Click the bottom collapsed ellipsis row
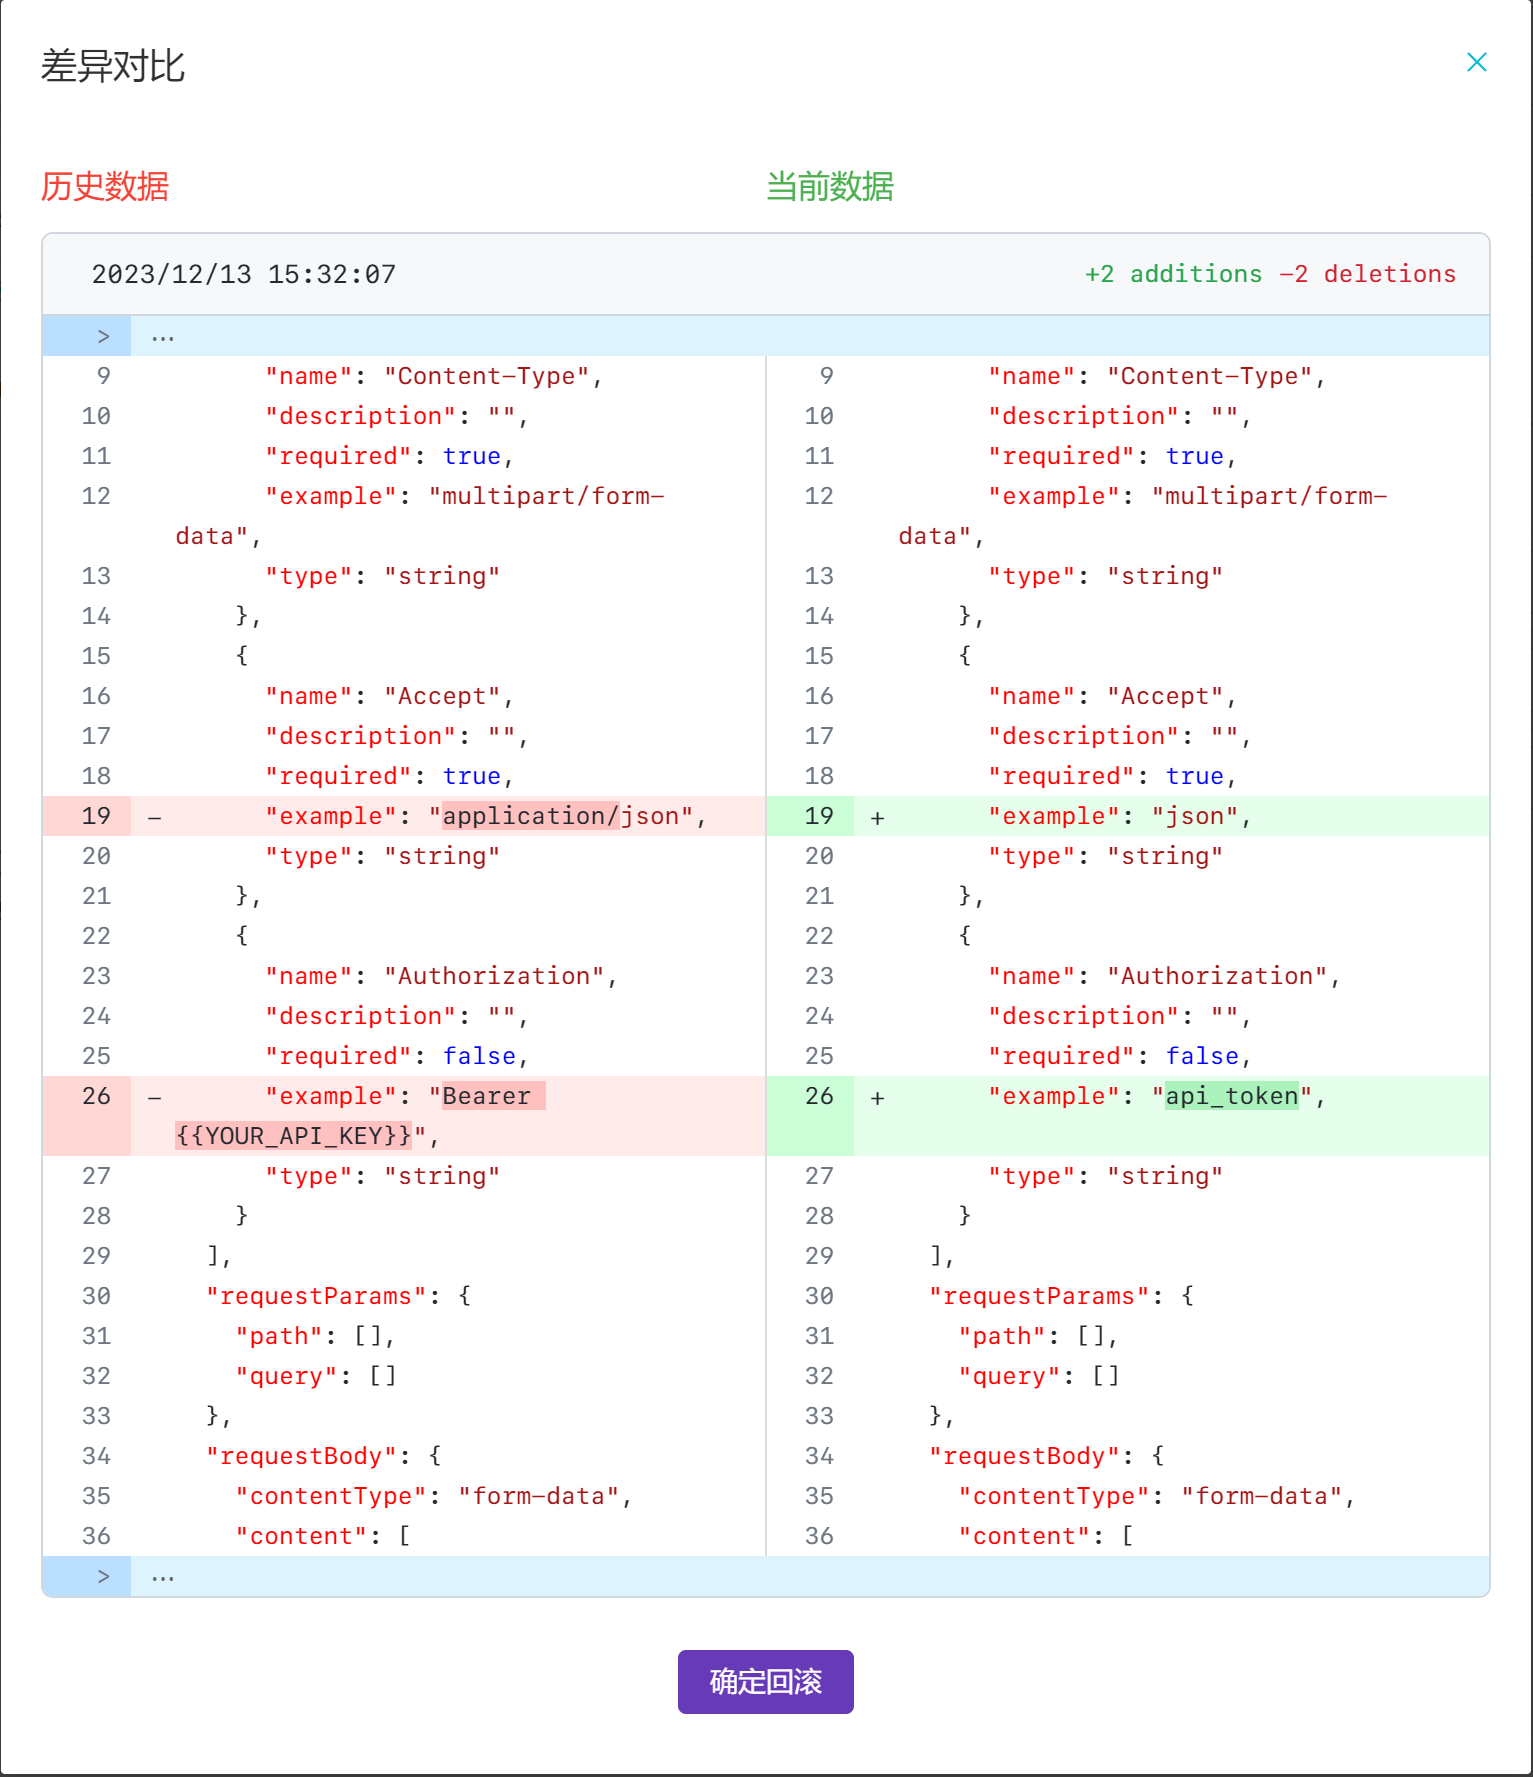 (810, 1576)
